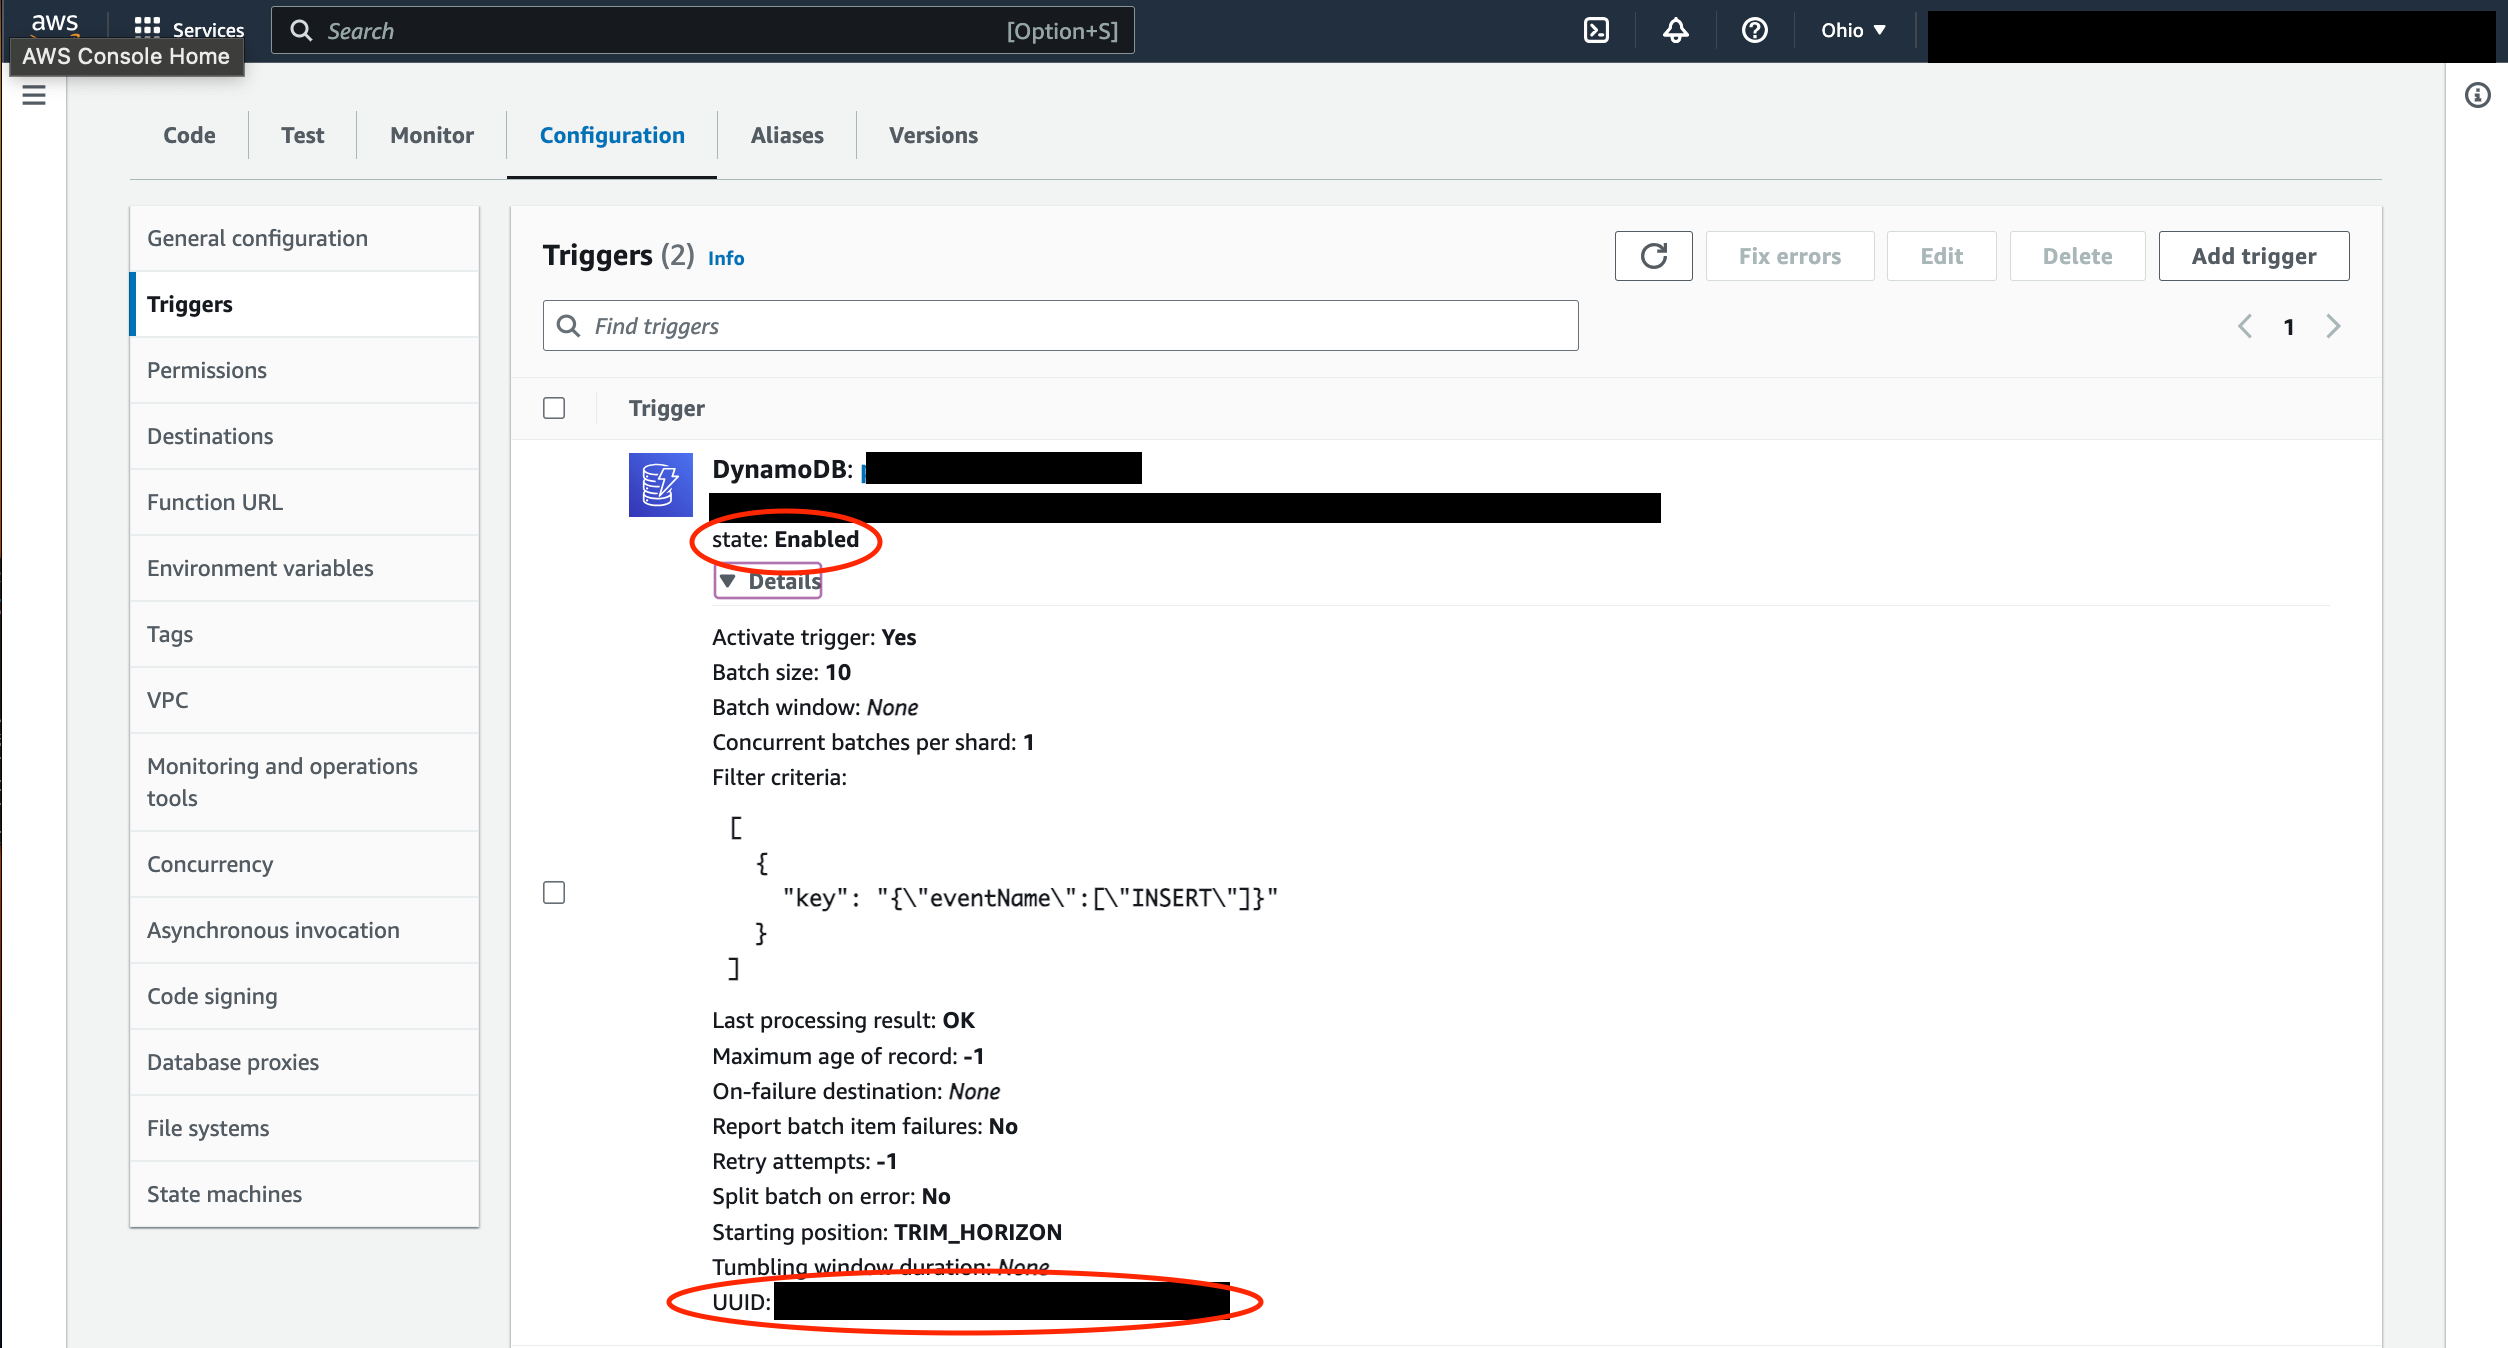This screenshot has width=2508, height=1348.
Task: Collapse the Details section of the trigger
Action: [768, 581]
